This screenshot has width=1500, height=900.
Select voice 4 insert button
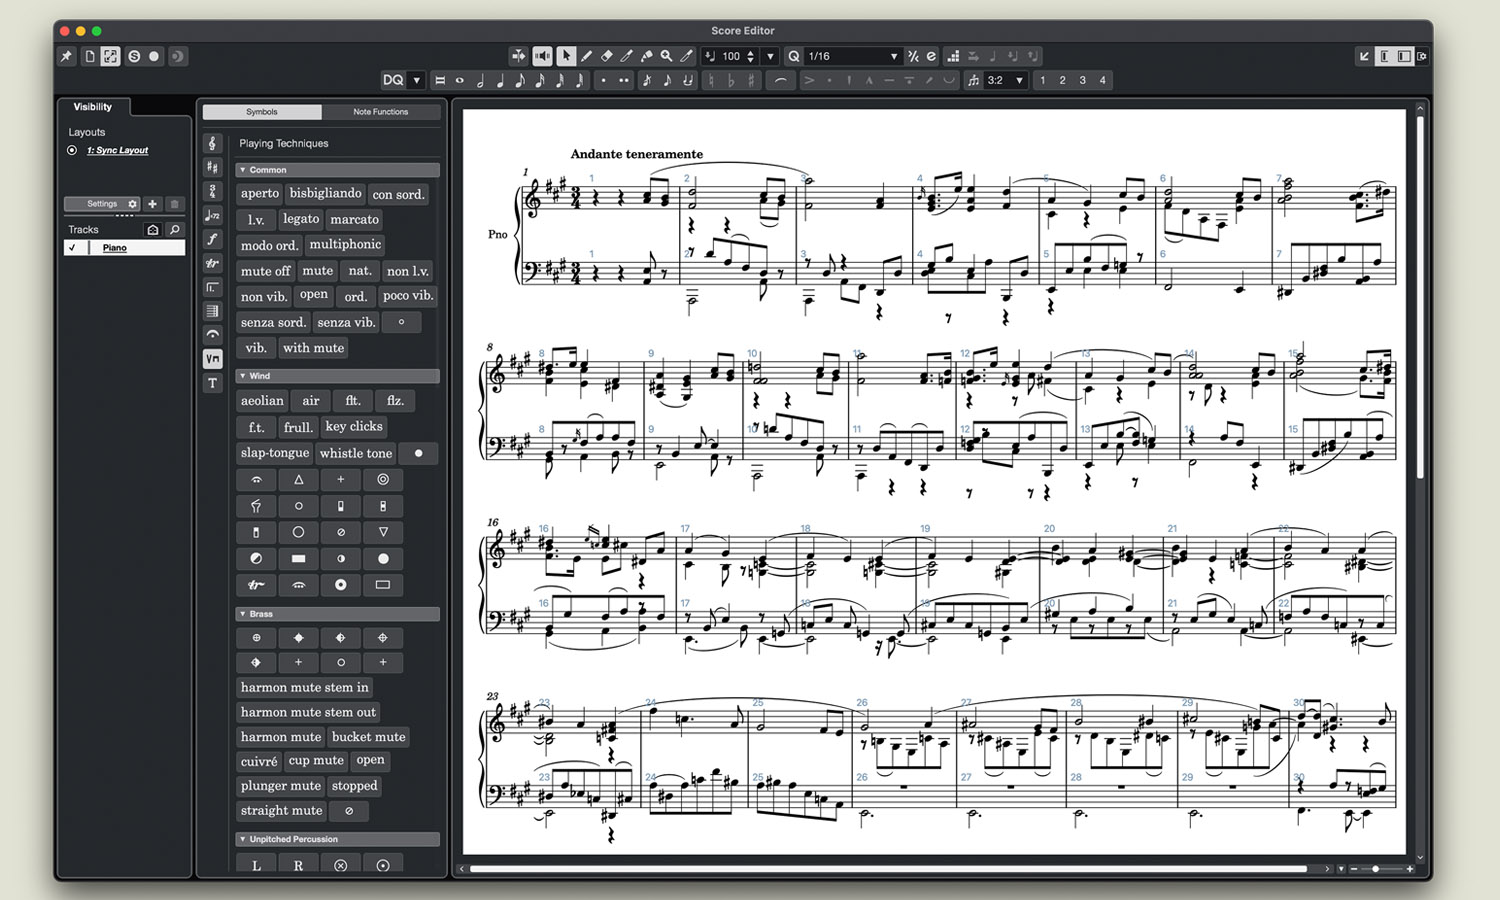[1103, 80]
